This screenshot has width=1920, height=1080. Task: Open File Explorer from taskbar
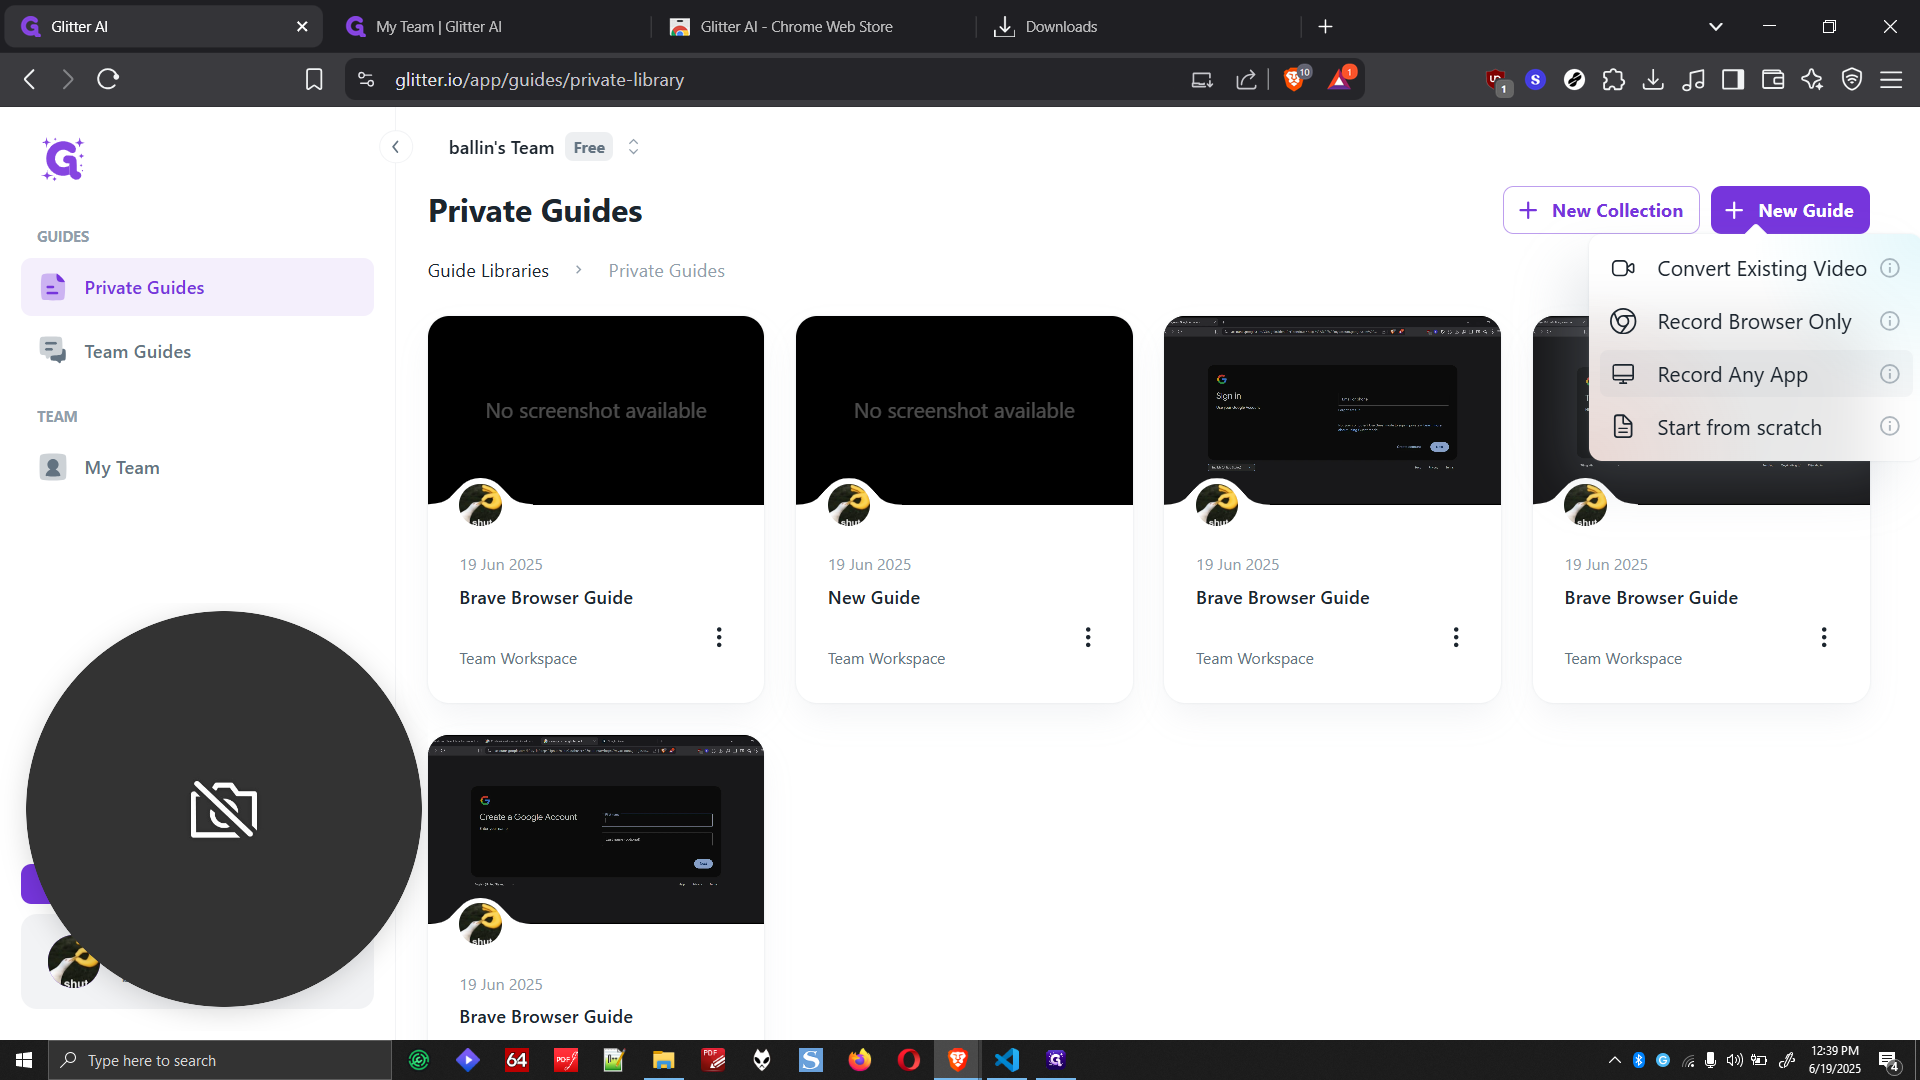[663, 1060]
